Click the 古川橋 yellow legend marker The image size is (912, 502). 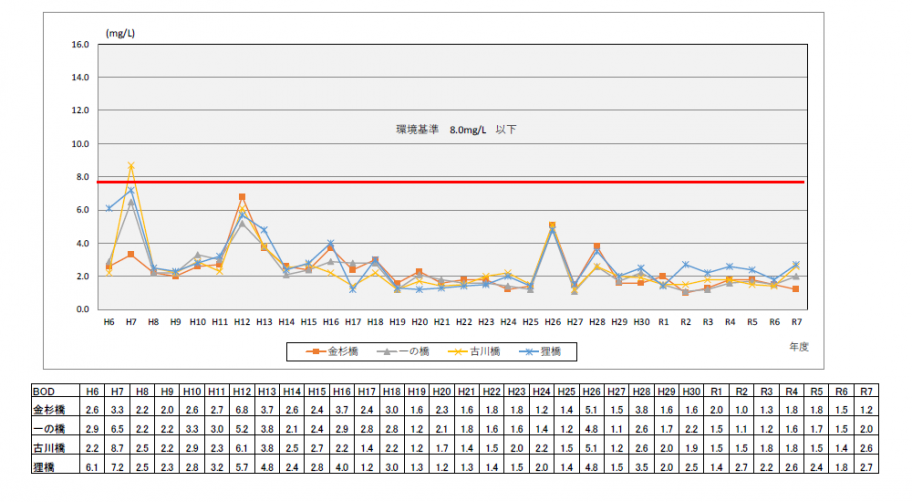tap(458, 351)
